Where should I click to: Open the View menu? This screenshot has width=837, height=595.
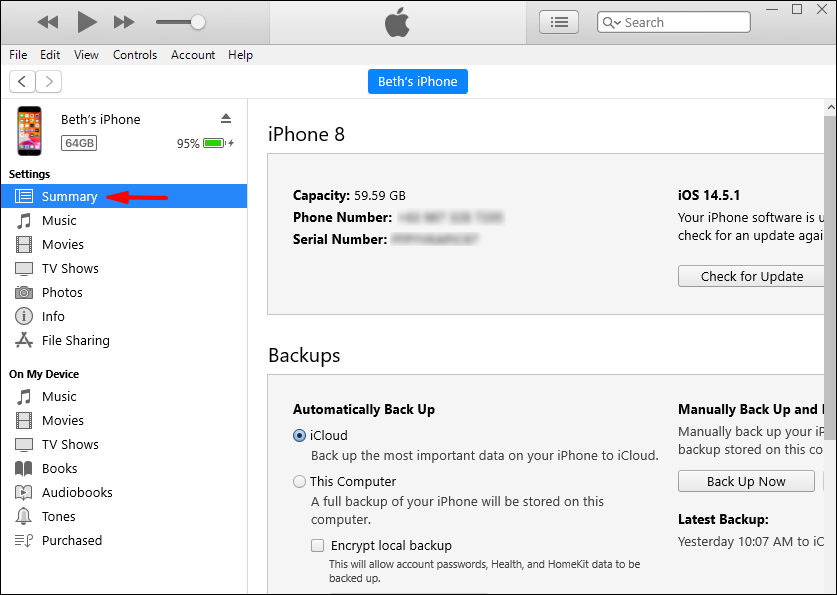point(86,55)
